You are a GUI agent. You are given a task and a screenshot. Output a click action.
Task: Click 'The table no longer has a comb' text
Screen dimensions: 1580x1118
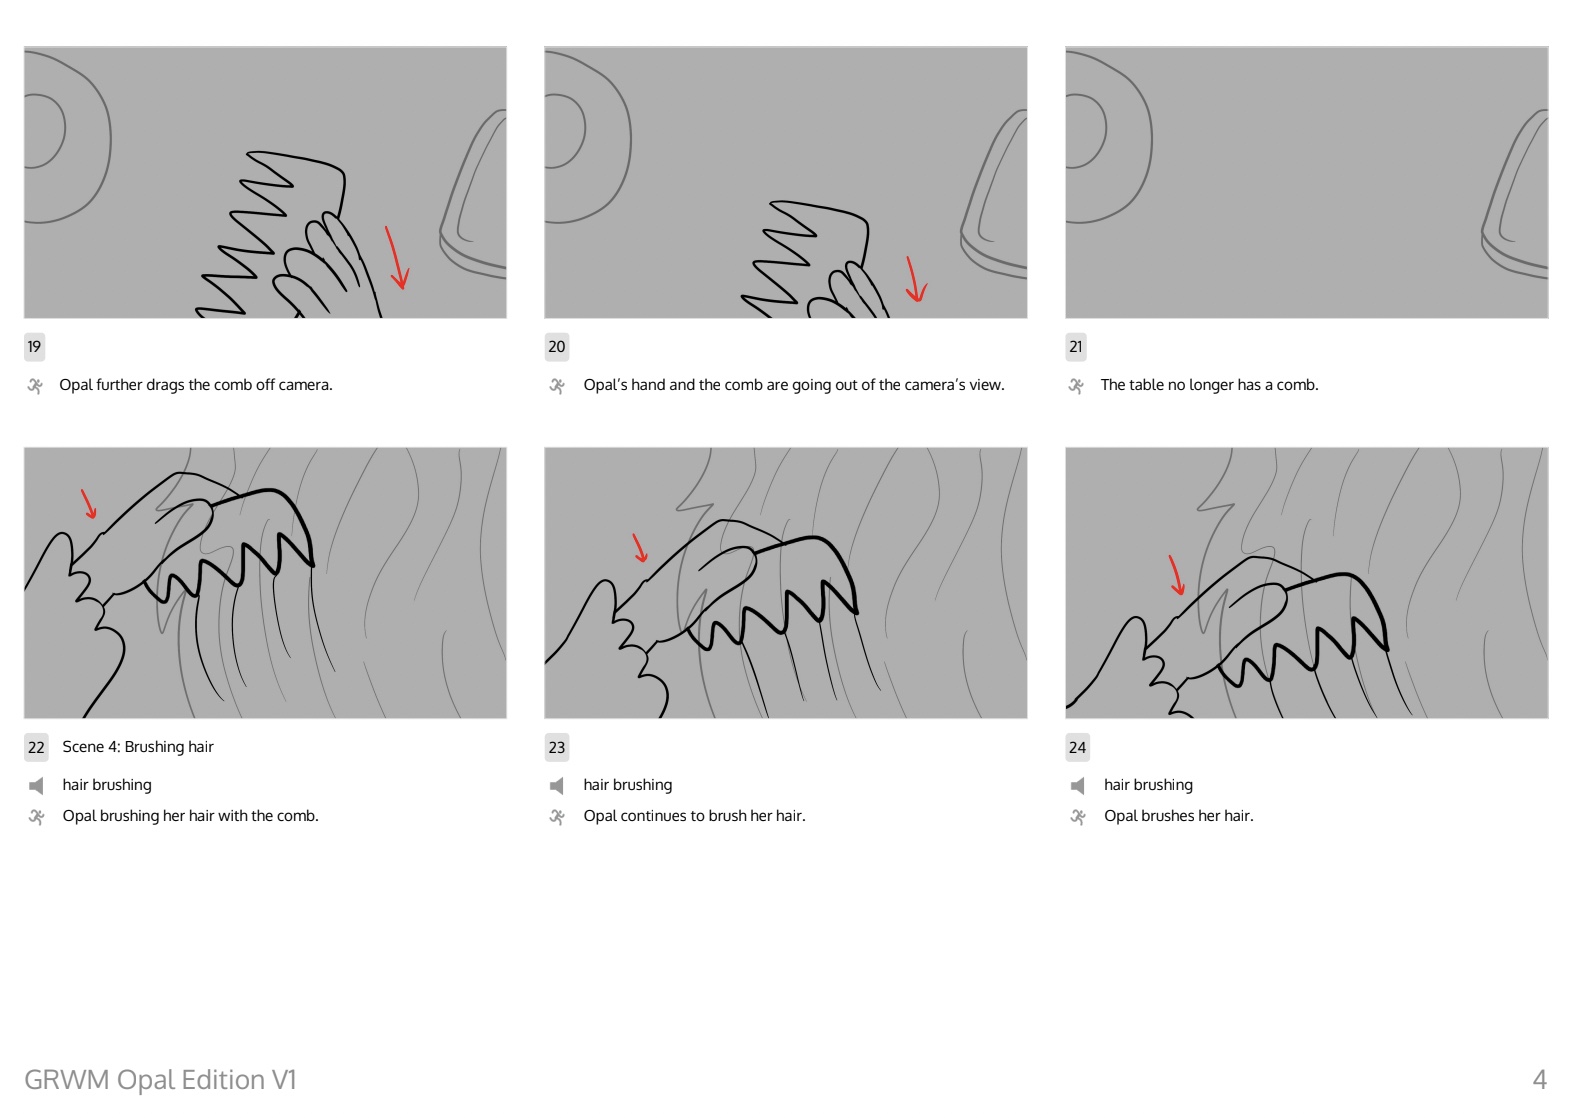click(1209, 385)
